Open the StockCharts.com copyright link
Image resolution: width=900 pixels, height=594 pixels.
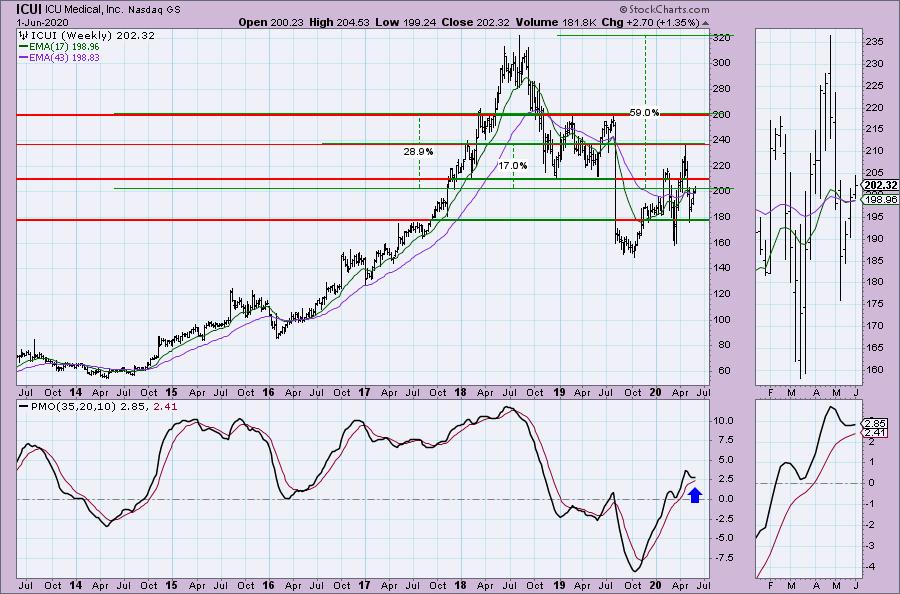click(664, 9)
